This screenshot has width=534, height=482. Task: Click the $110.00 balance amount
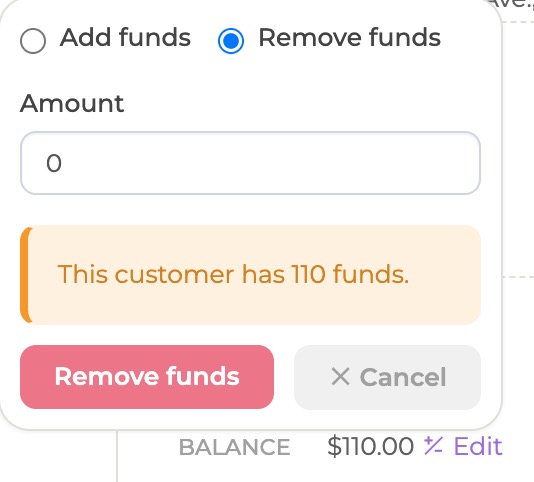point(371,446)
